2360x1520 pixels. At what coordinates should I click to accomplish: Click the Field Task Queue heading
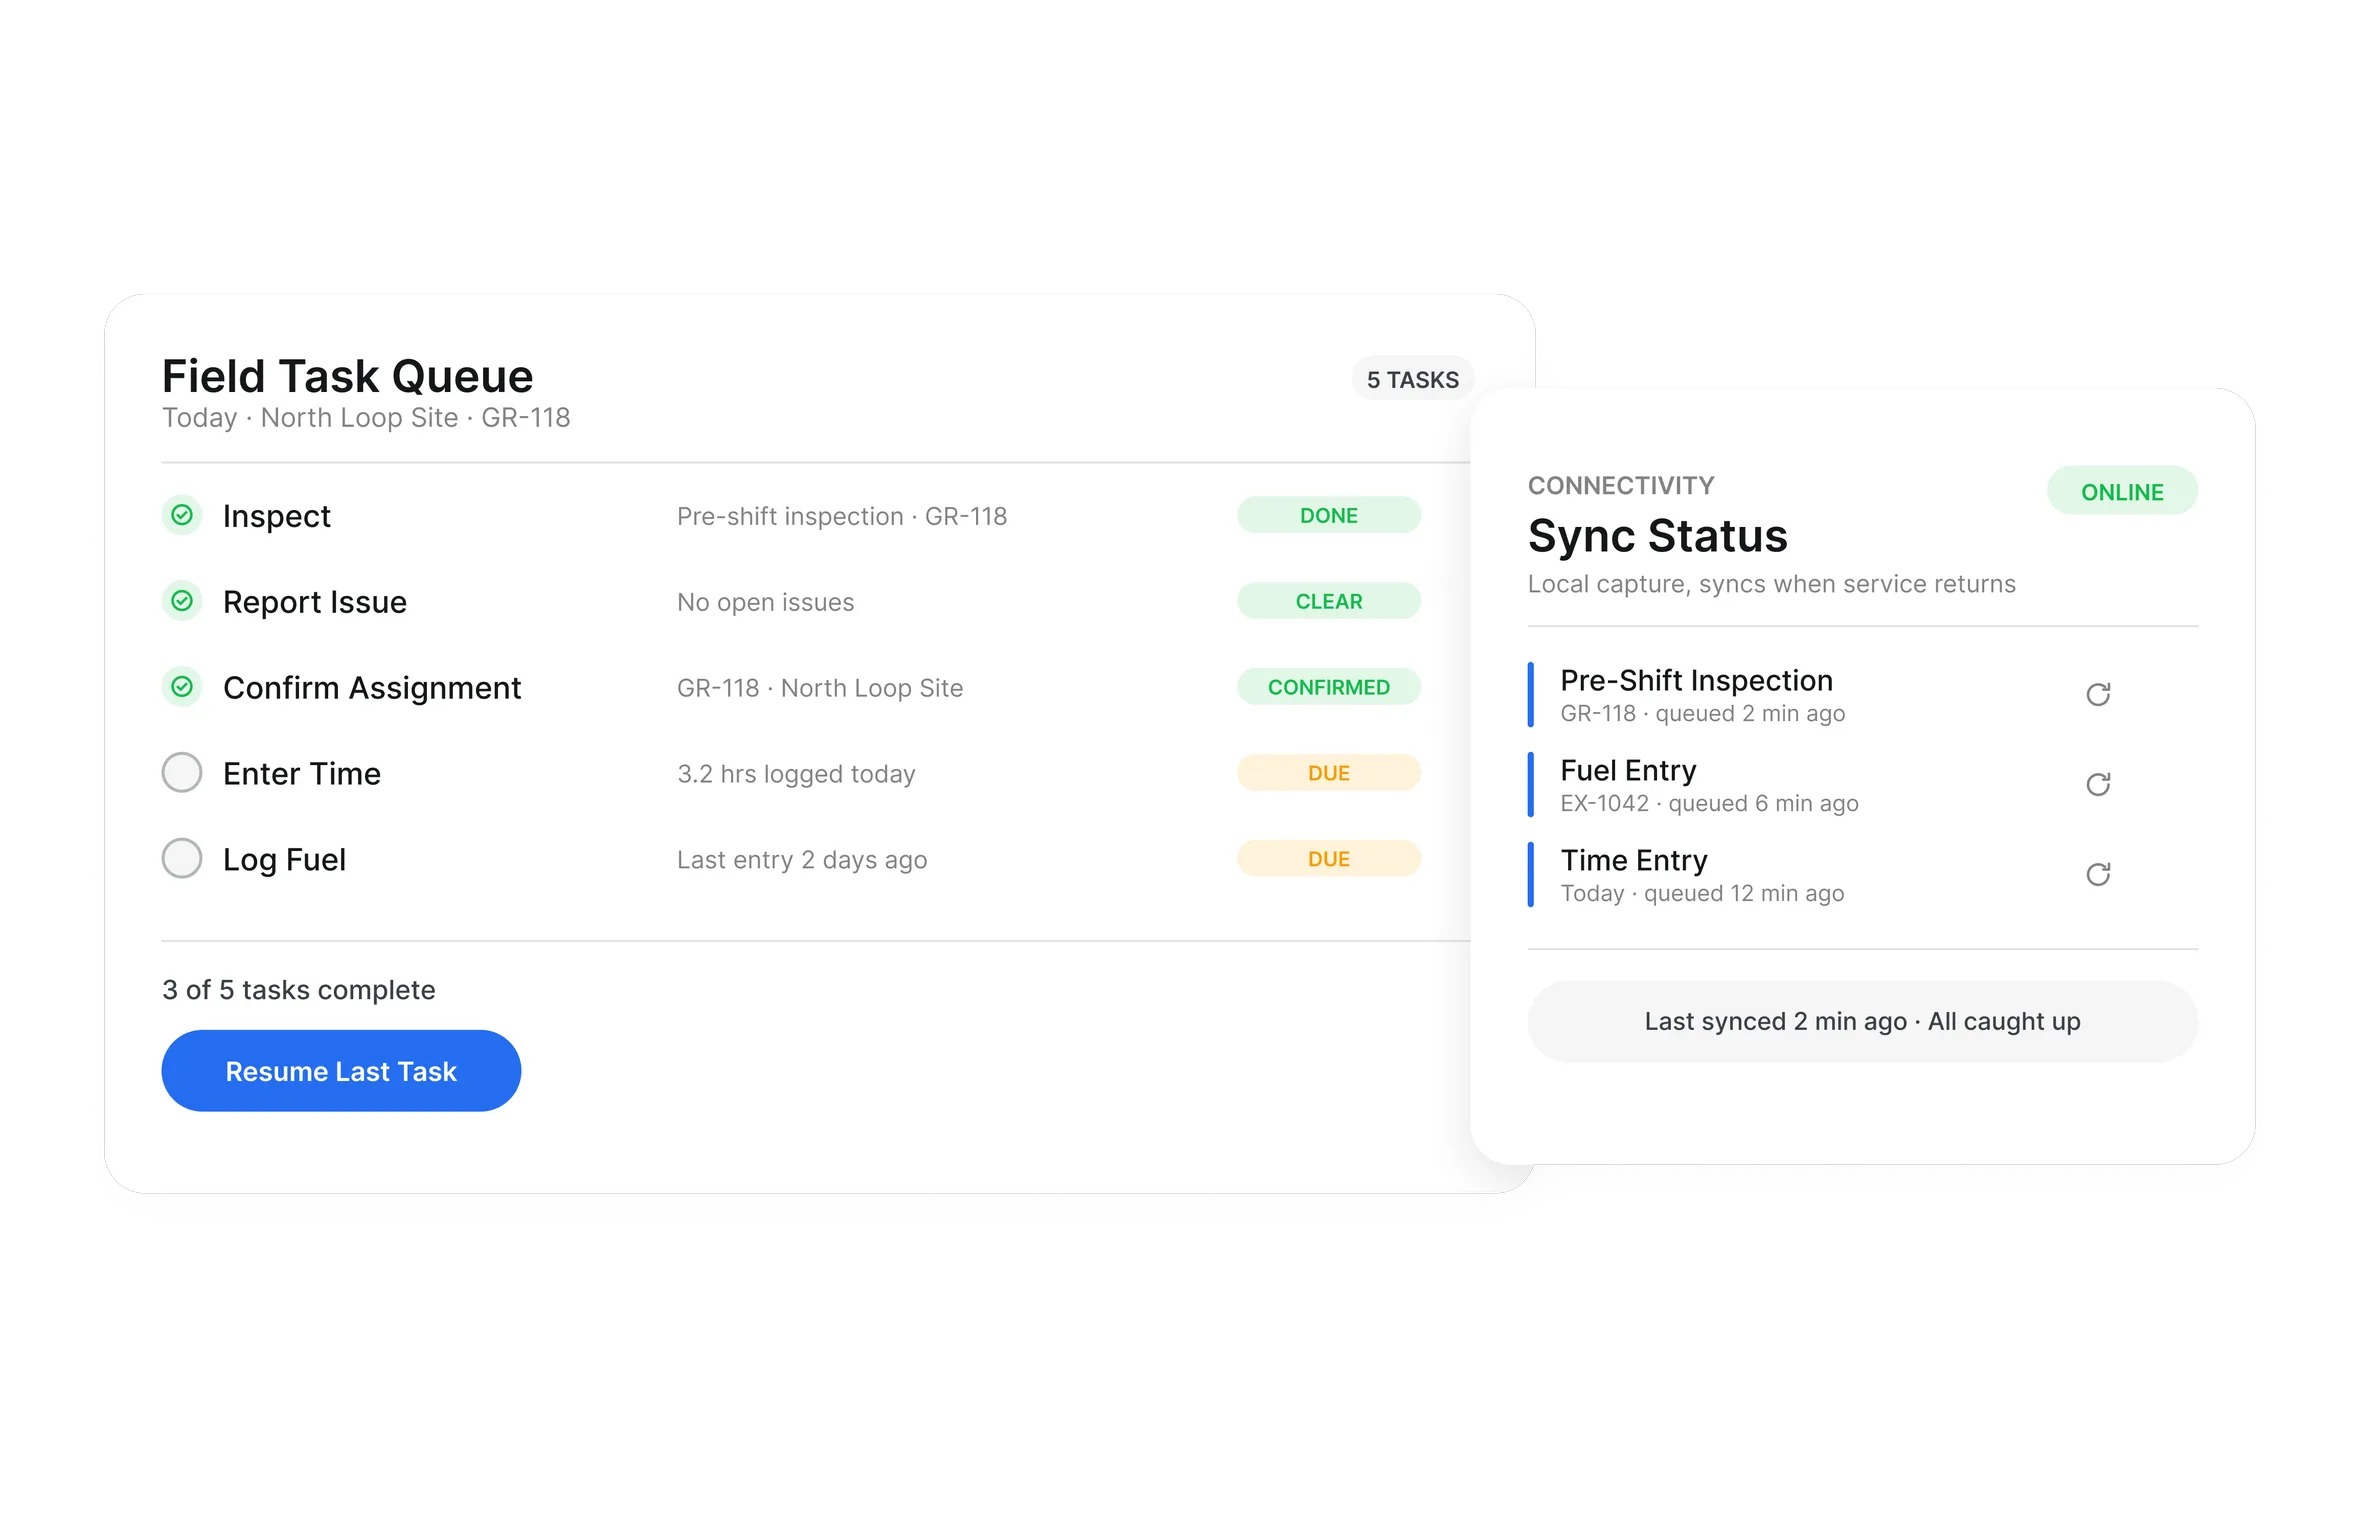[x=347, y=376]
